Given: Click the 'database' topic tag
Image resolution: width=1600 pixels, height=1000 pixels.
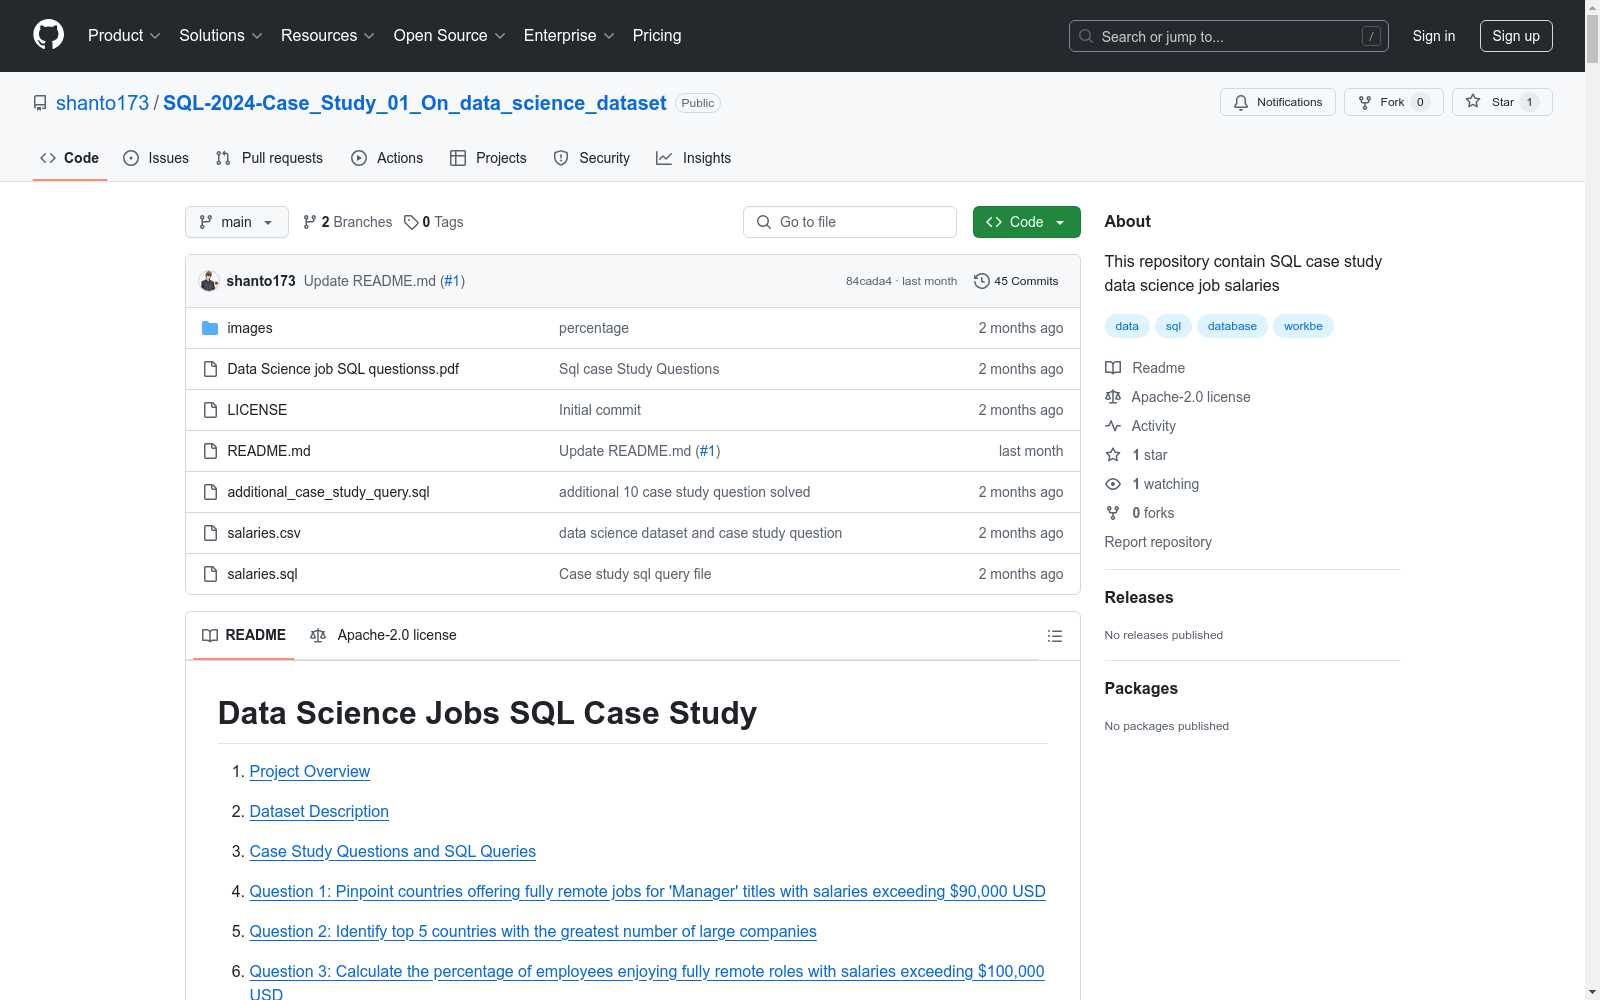Looking at the screenshot, I should pos(1232,326).
